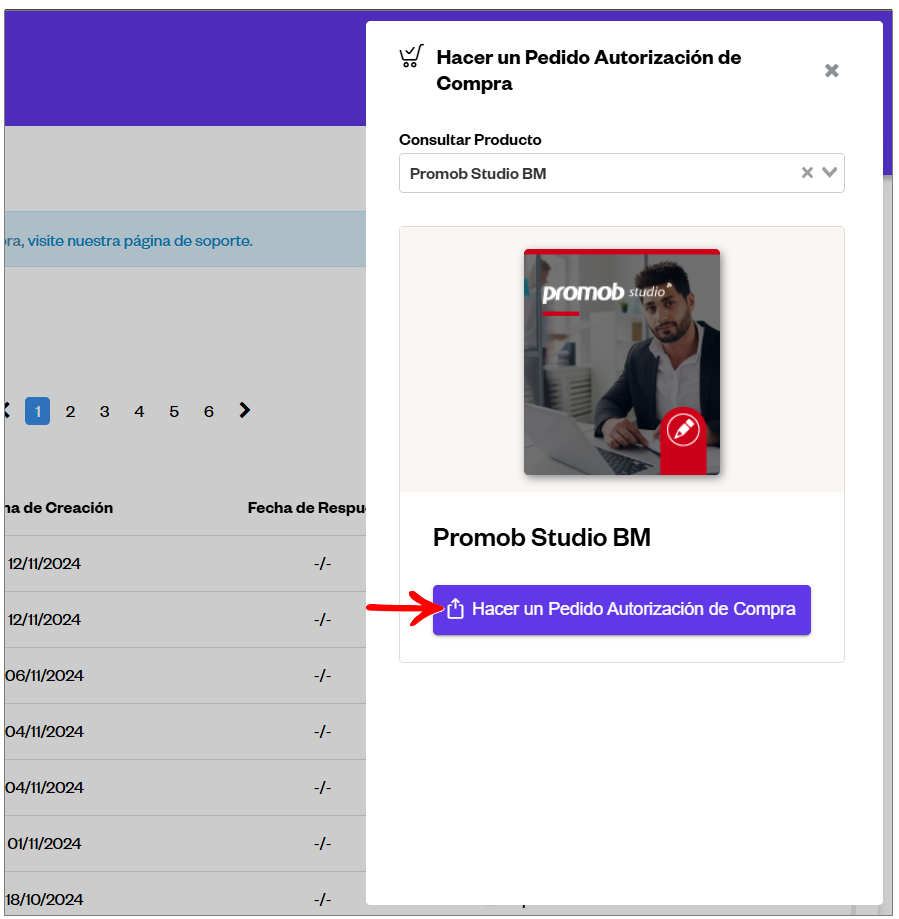The width and height of the screenshot is (899, 919).
Task: Click the Promob Studio product thumbnail image
Action: click(621, 362)
